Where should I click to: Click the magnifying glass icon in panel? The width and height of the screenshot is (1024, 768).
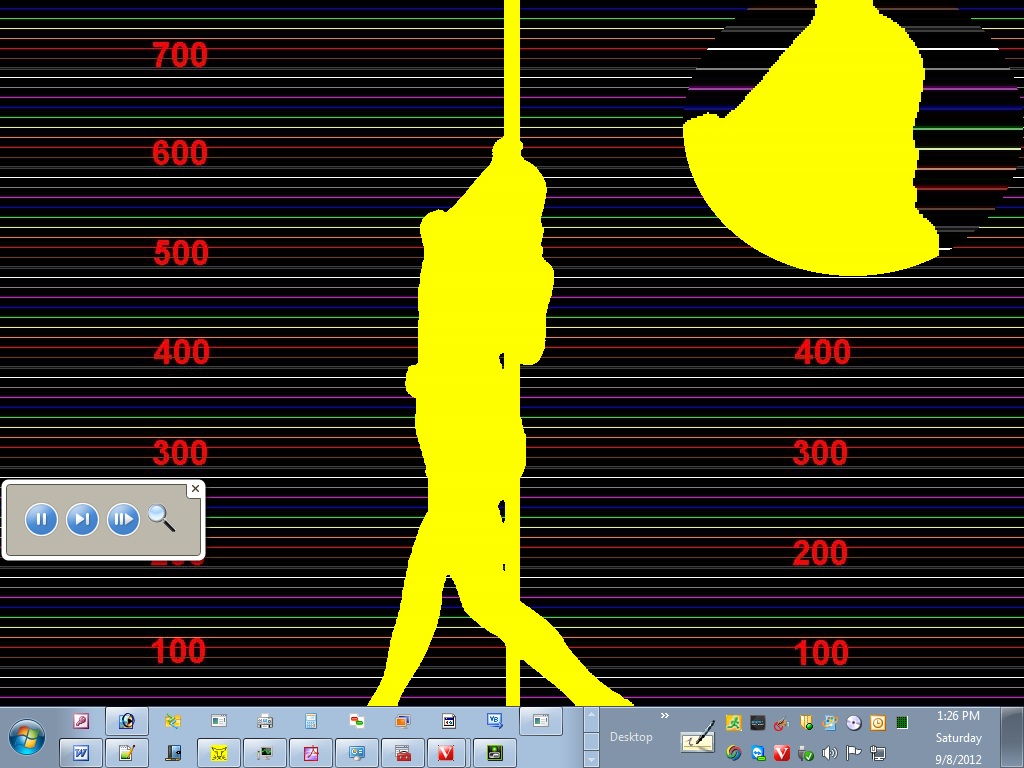(x=161, y=518)
